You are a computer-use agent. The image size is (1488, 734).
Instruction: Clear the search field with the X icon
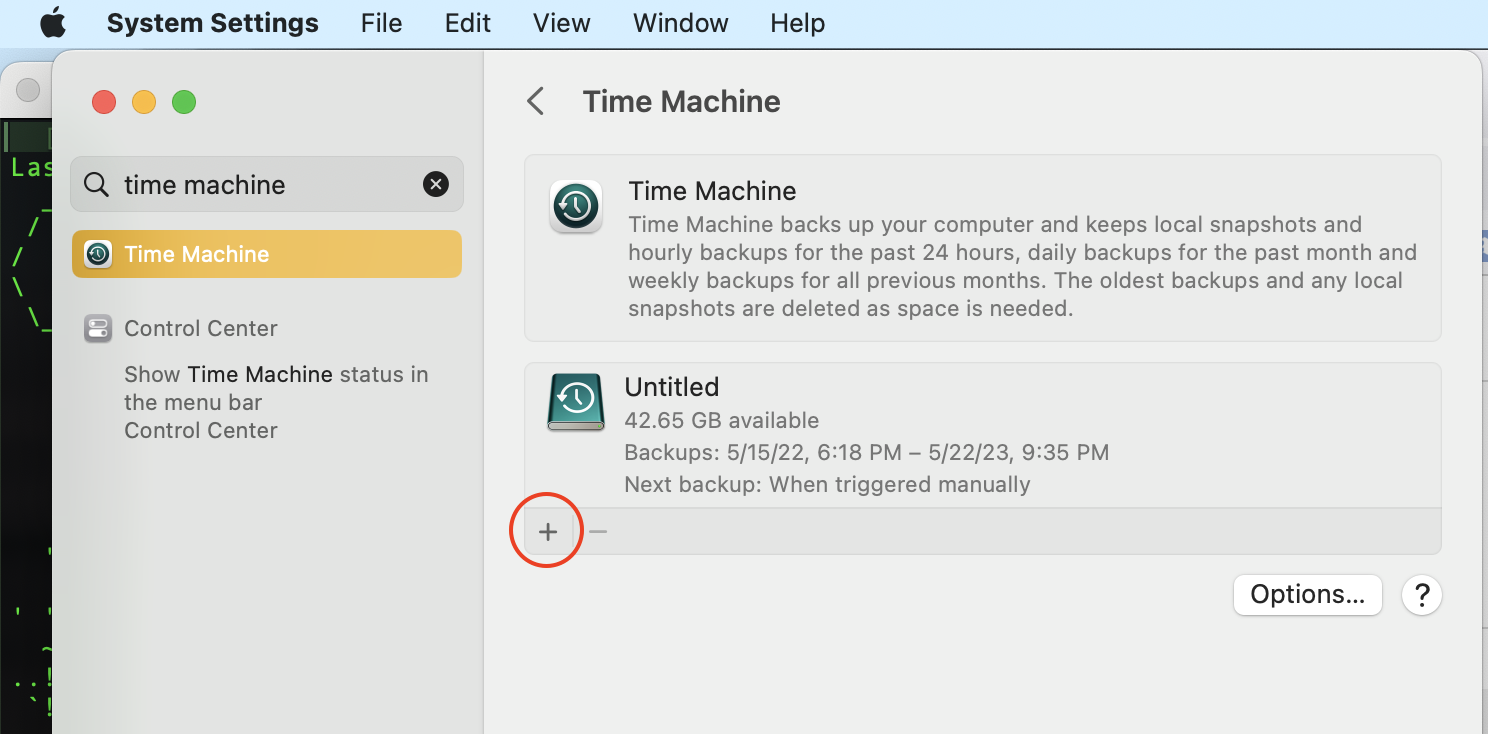coord(436,184)
